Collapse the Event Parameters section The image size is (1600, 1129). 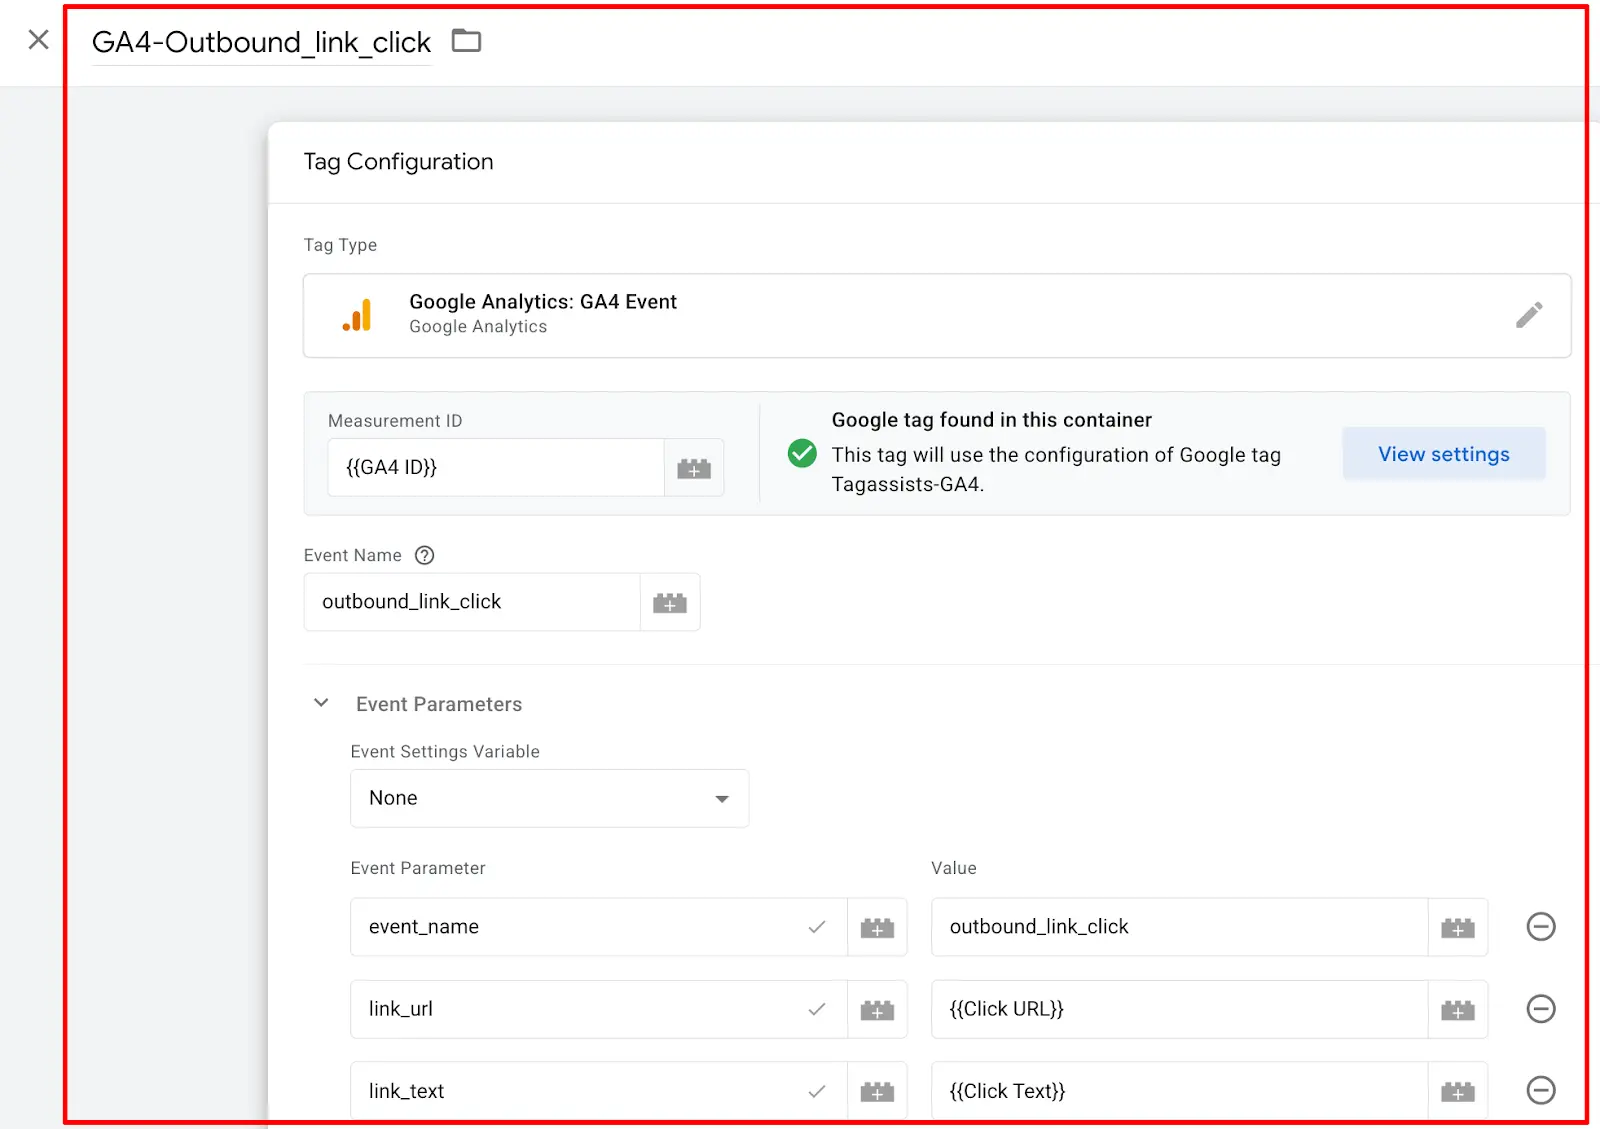point(321,703)
